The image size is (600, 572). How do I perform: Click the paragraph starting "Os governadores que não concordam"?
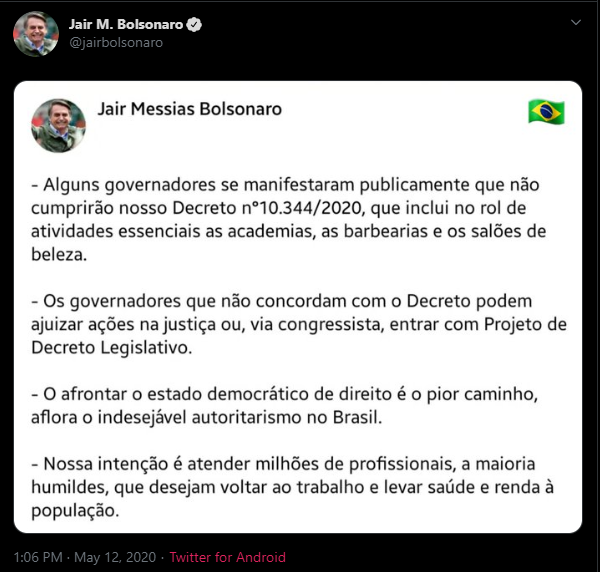299,324
